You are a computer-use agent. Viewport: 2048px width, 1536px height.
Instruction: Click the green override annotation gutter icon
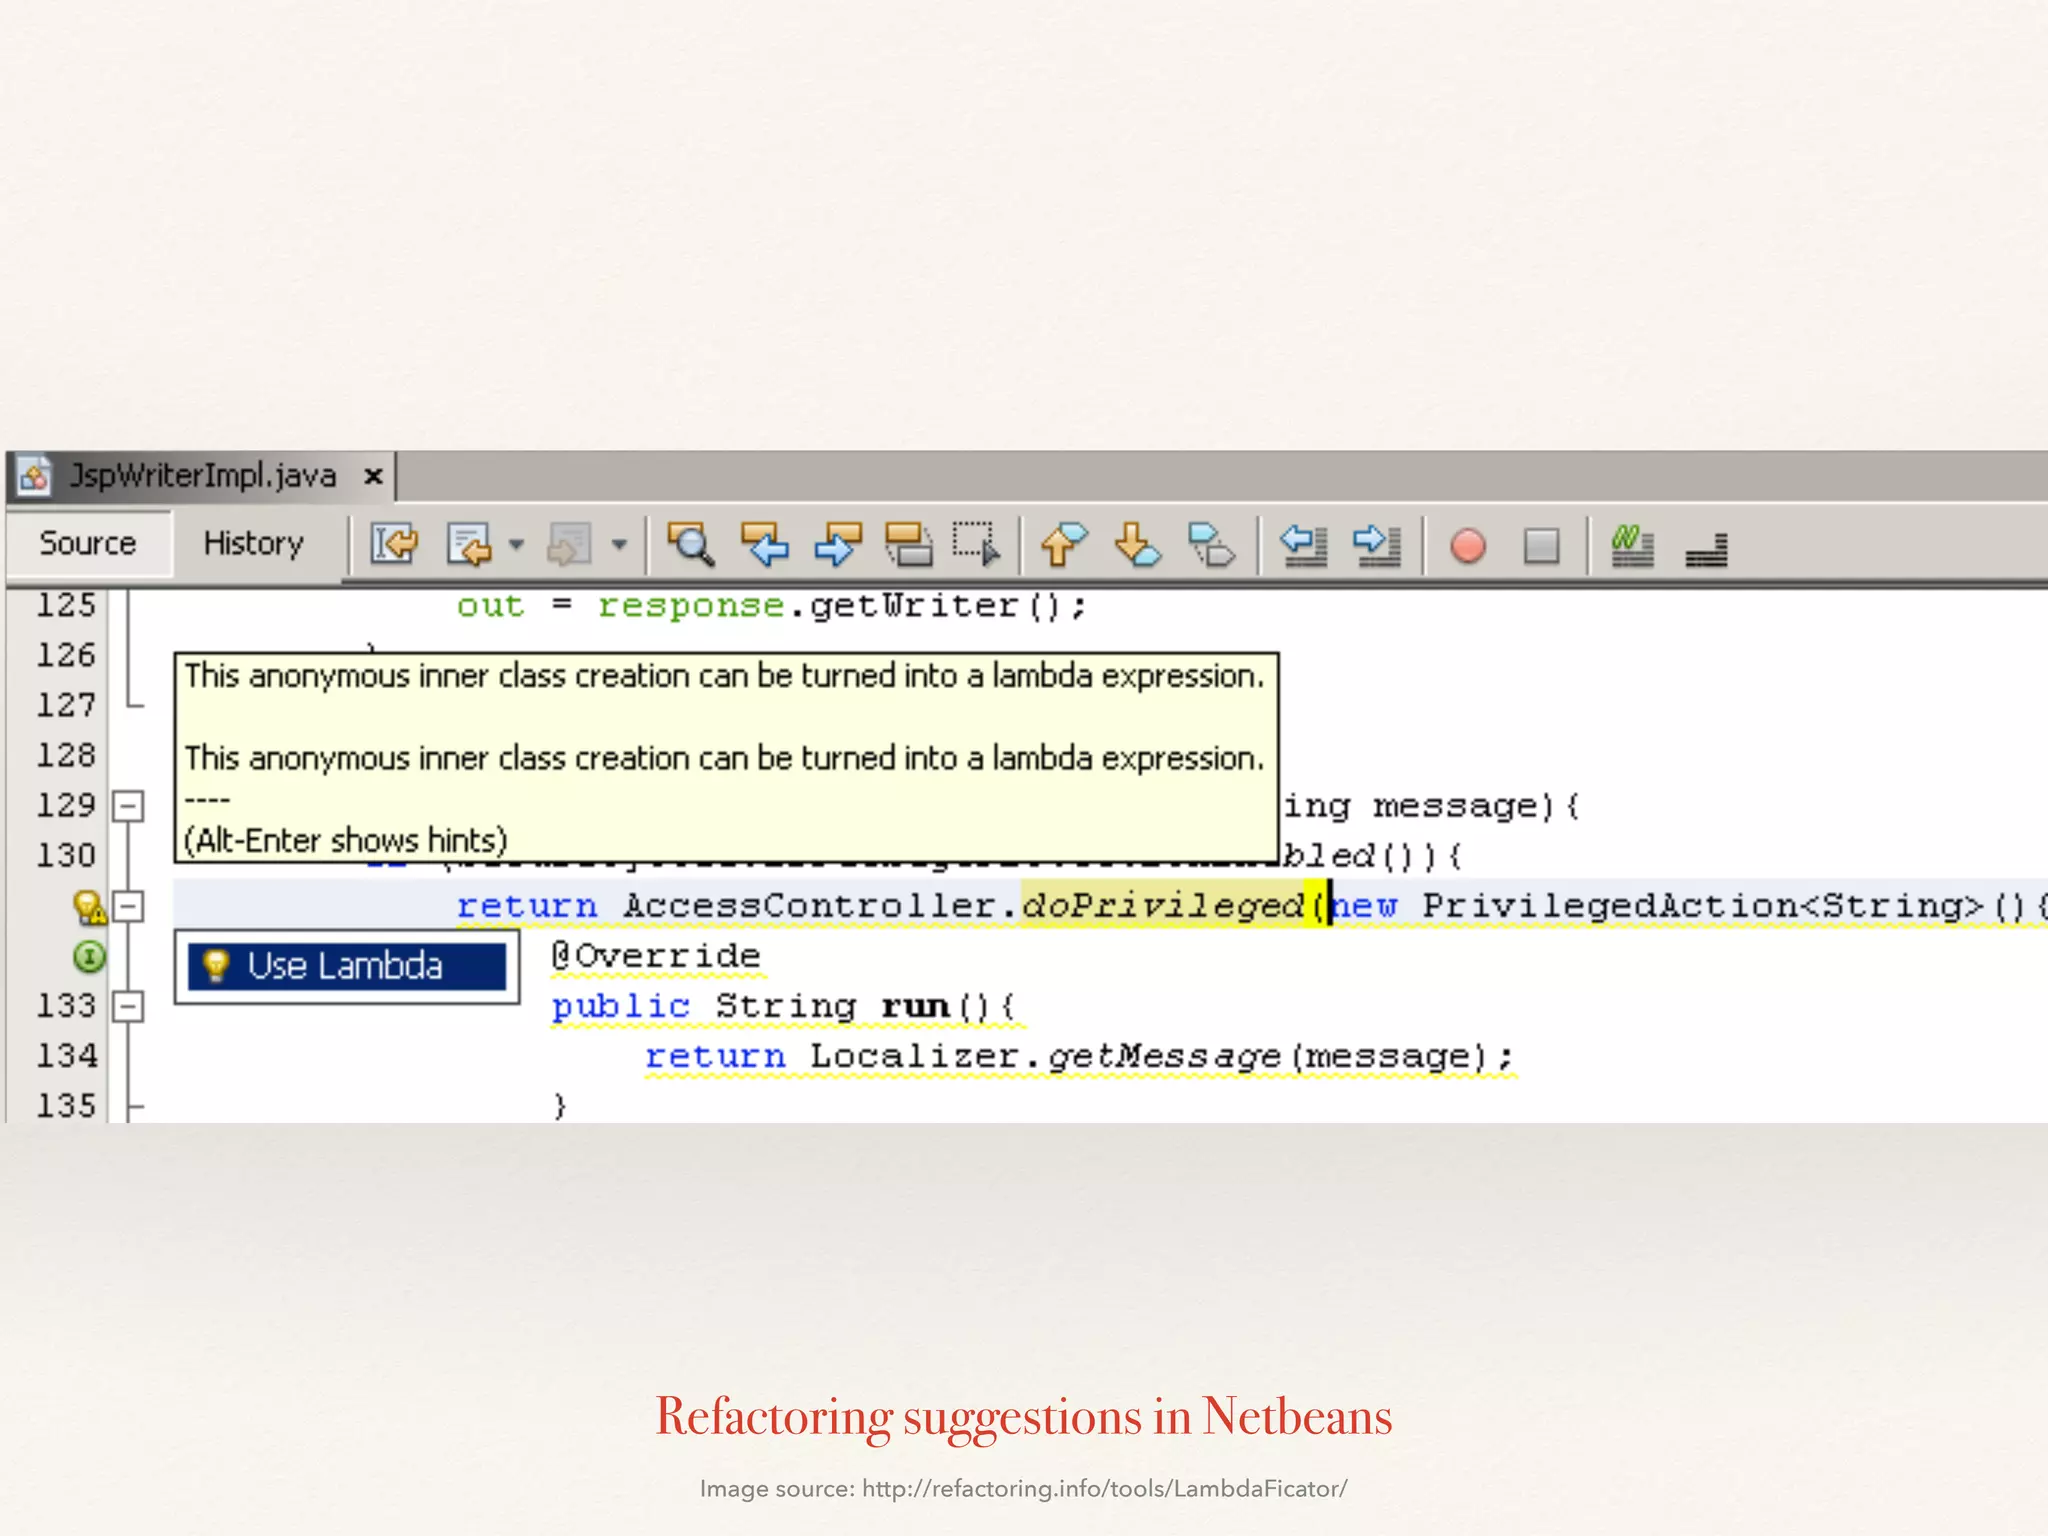(89, 957)
